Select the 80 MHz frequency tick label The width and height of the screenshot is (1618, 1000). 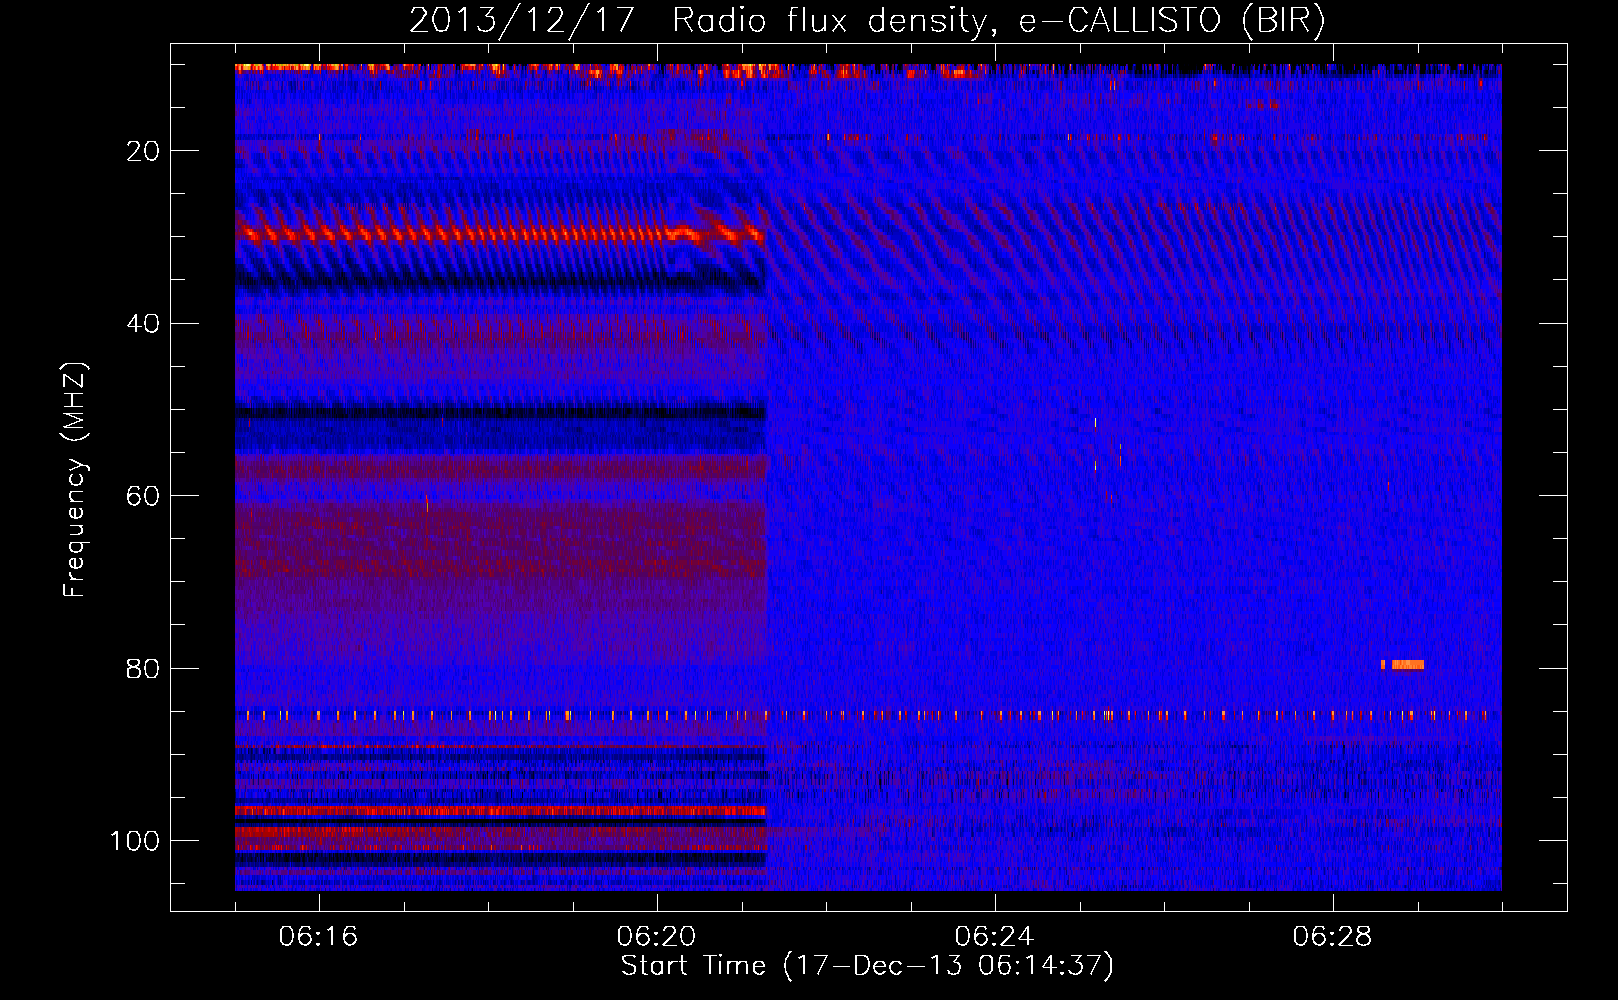click(x=144, y=669)
